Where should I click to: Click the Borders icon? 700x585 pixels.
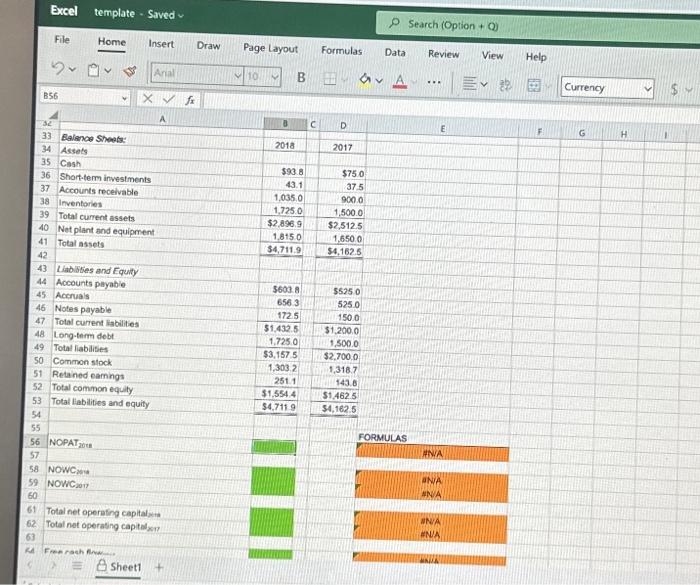click(329, 79)
